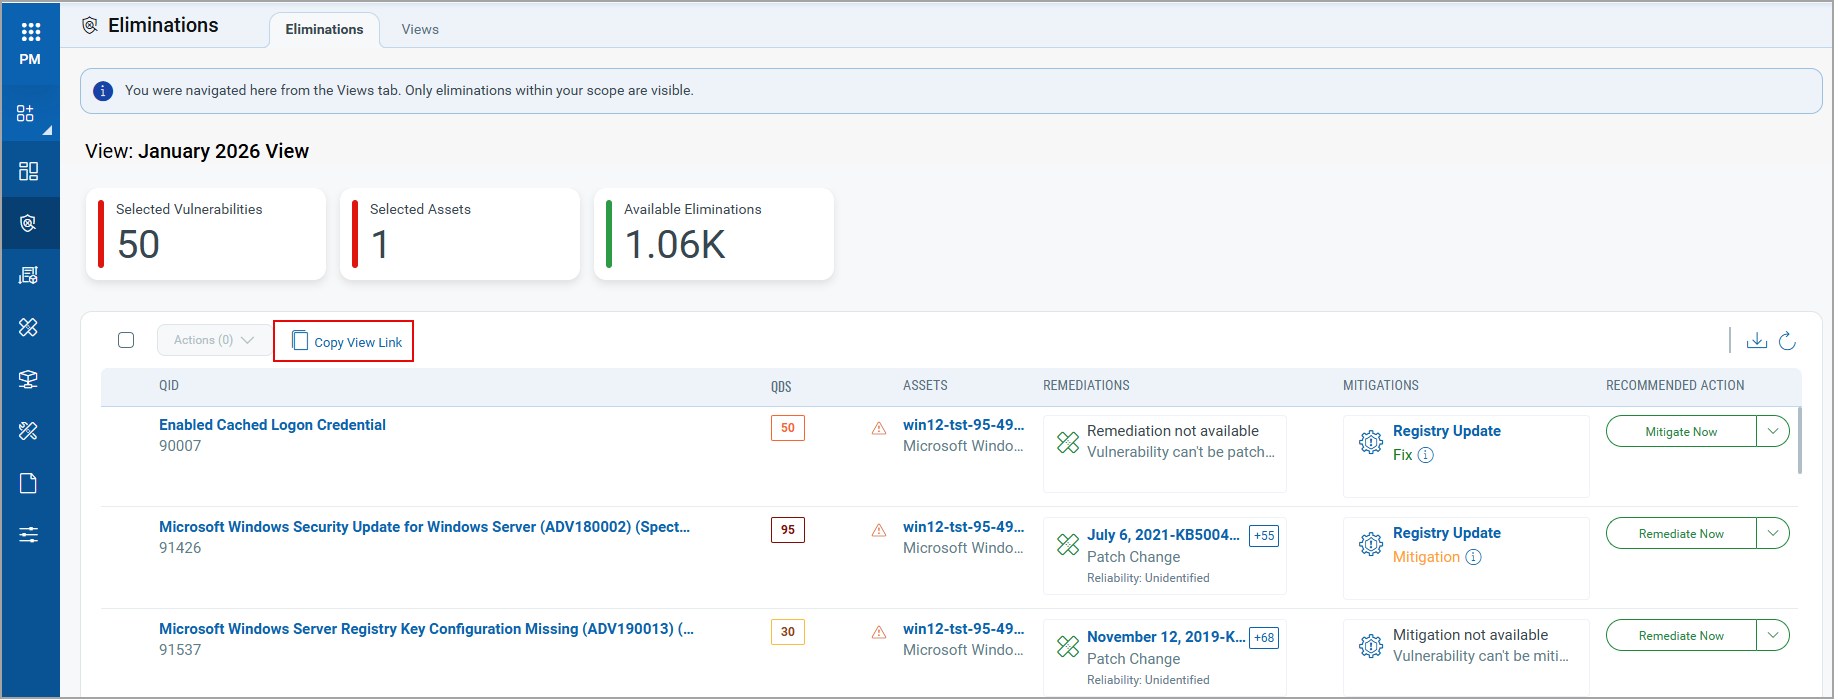Click the refresh icon above the table
The height and width of the screenshot is (699, 1834).
pos(1787,341)
